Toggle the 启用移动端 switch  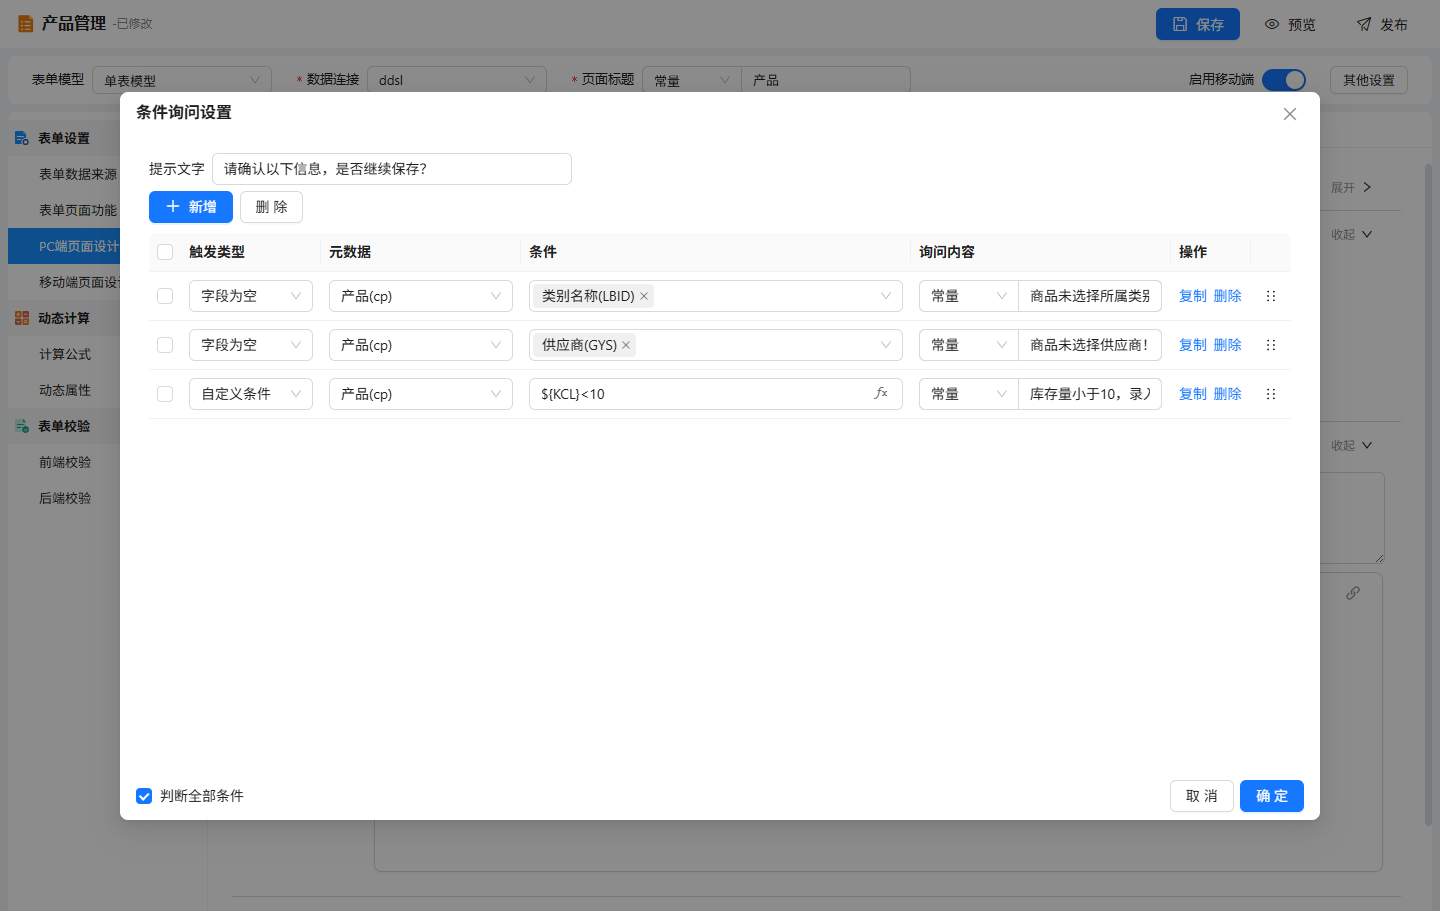coord(1284,80)
